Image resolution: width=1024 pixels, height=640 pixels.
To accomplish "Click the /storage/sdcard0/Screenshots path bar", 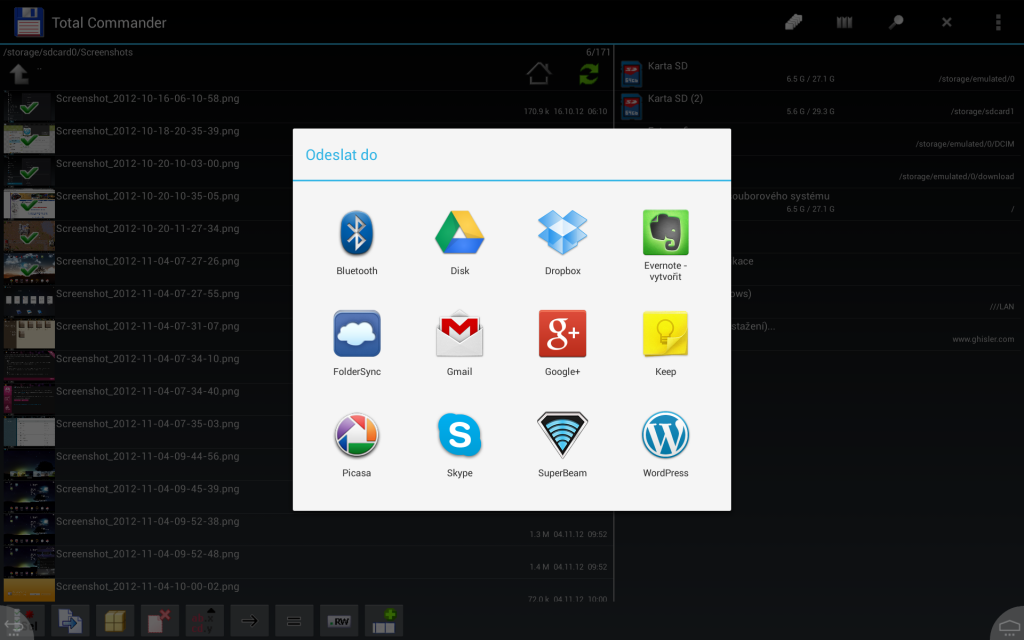I will click(x=307, y=52).
